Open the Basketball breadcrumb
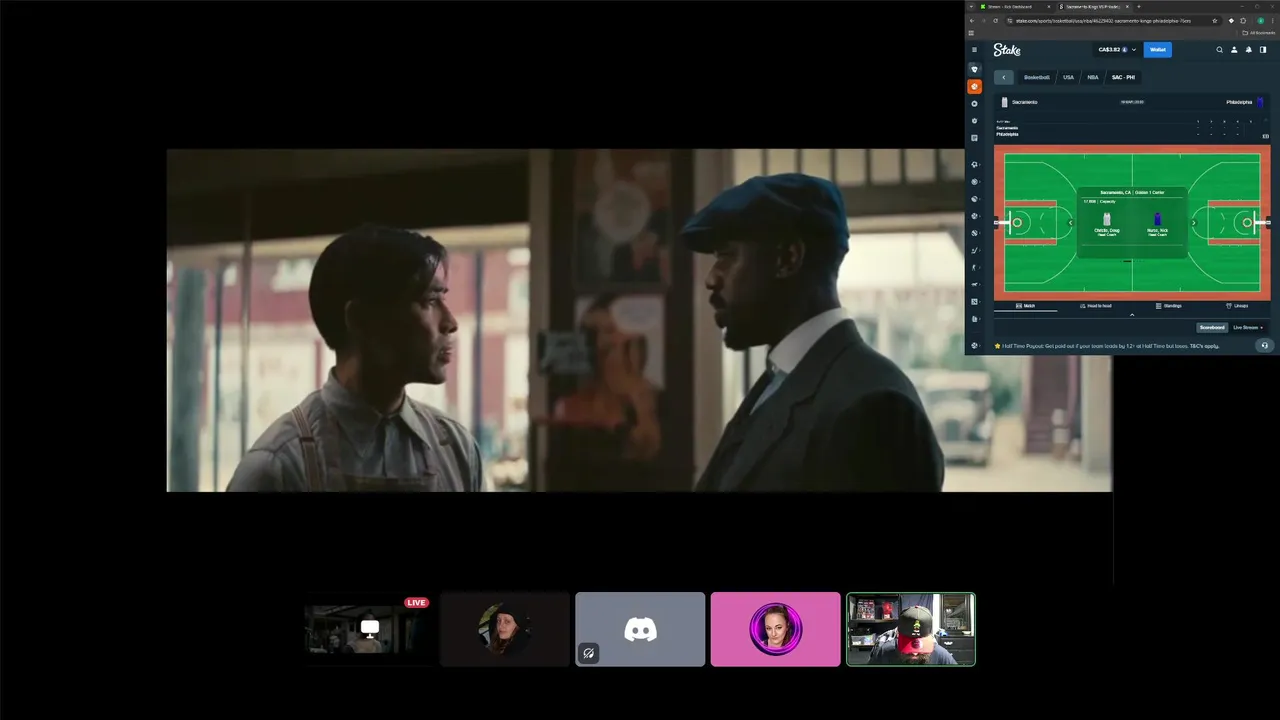The width and height of the screenshot is (1280, 720). tap(1037, 77)
